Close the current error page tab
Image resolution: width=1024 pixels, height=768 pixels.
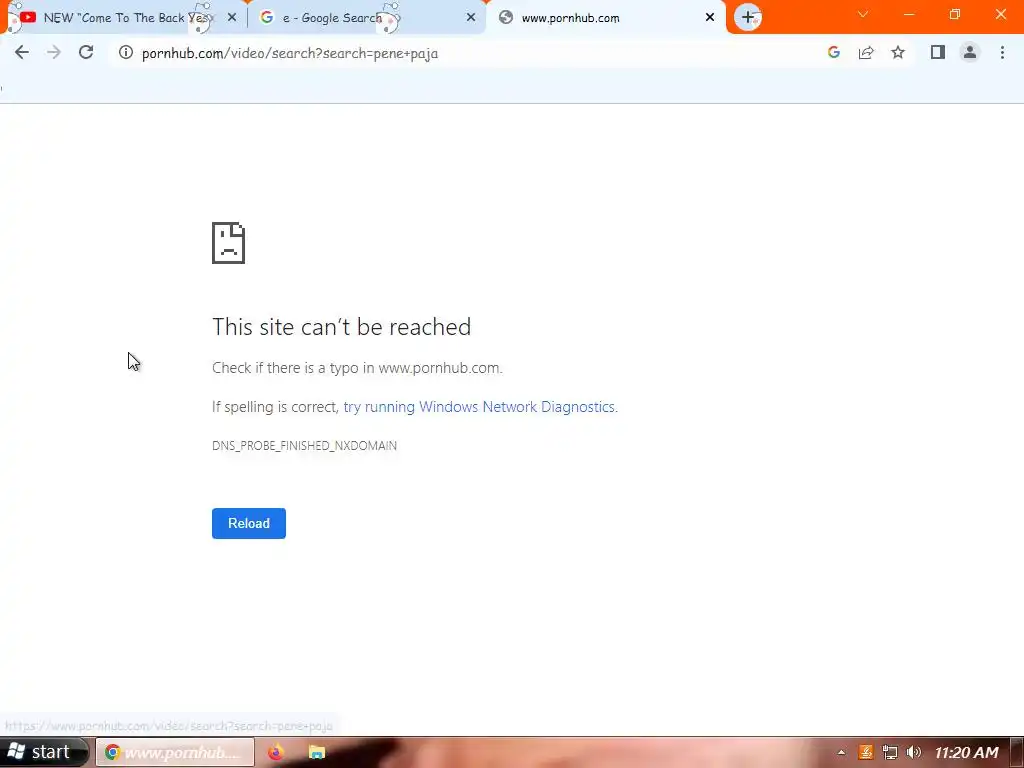[x=710, y=18]
